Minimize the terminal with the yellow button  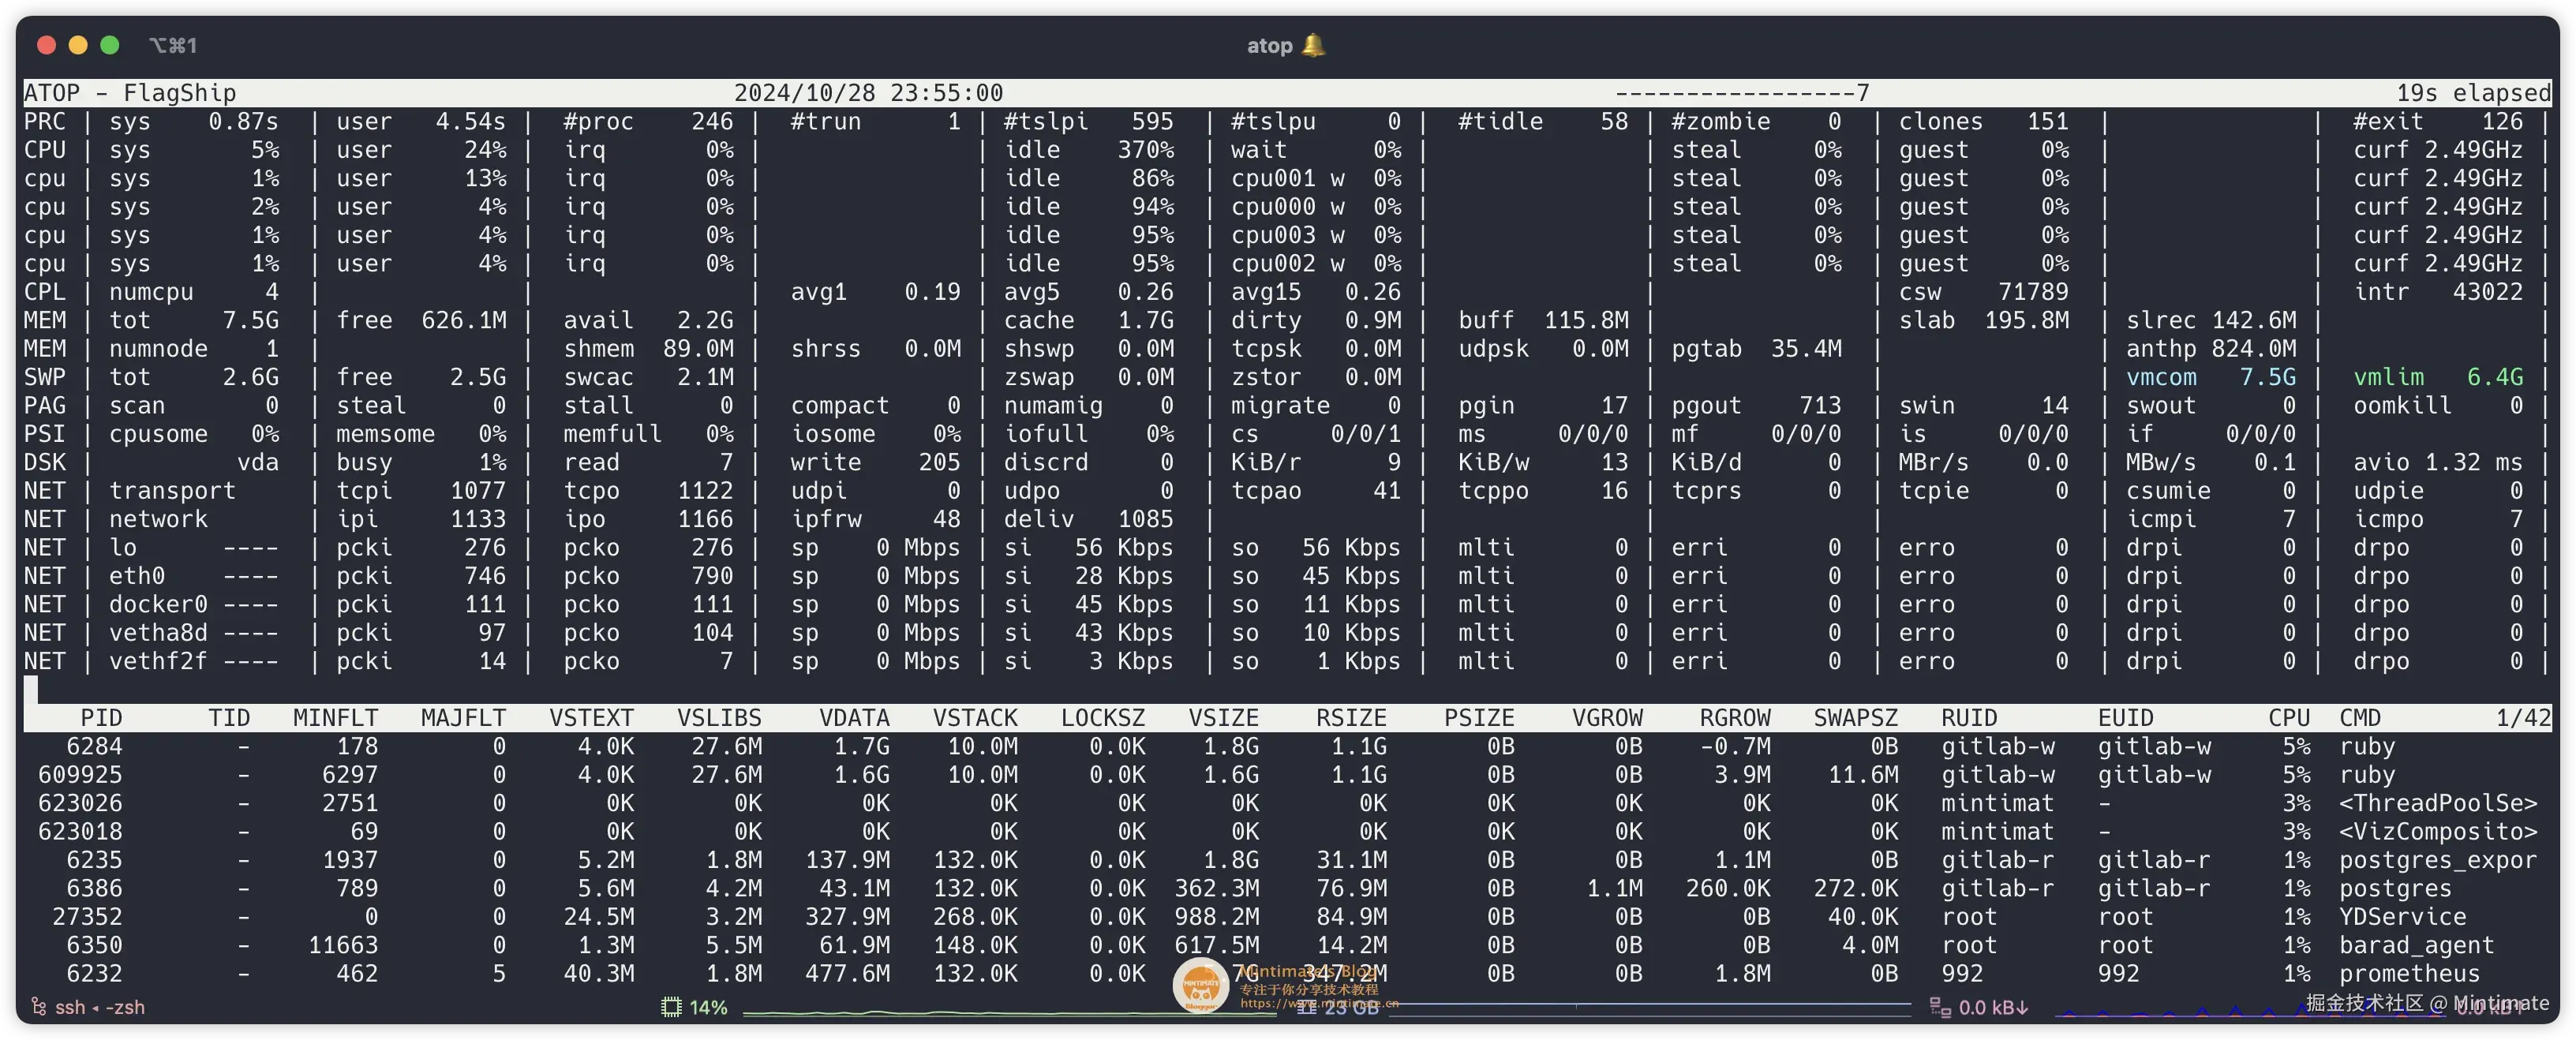(78, 45)
